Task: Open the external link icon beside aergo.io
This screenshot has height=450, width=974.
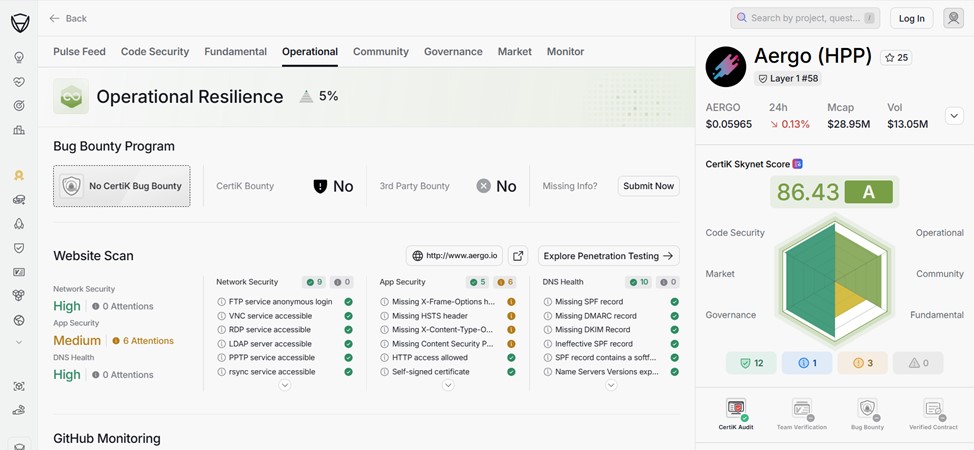Action: coord(517,256)
